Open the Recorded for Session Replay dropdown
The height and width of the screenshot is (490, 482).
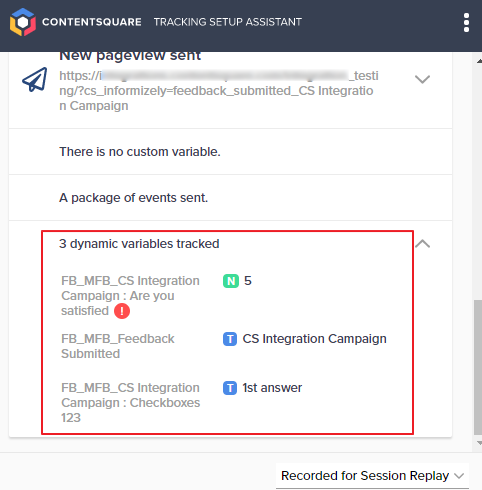point(372,476)
